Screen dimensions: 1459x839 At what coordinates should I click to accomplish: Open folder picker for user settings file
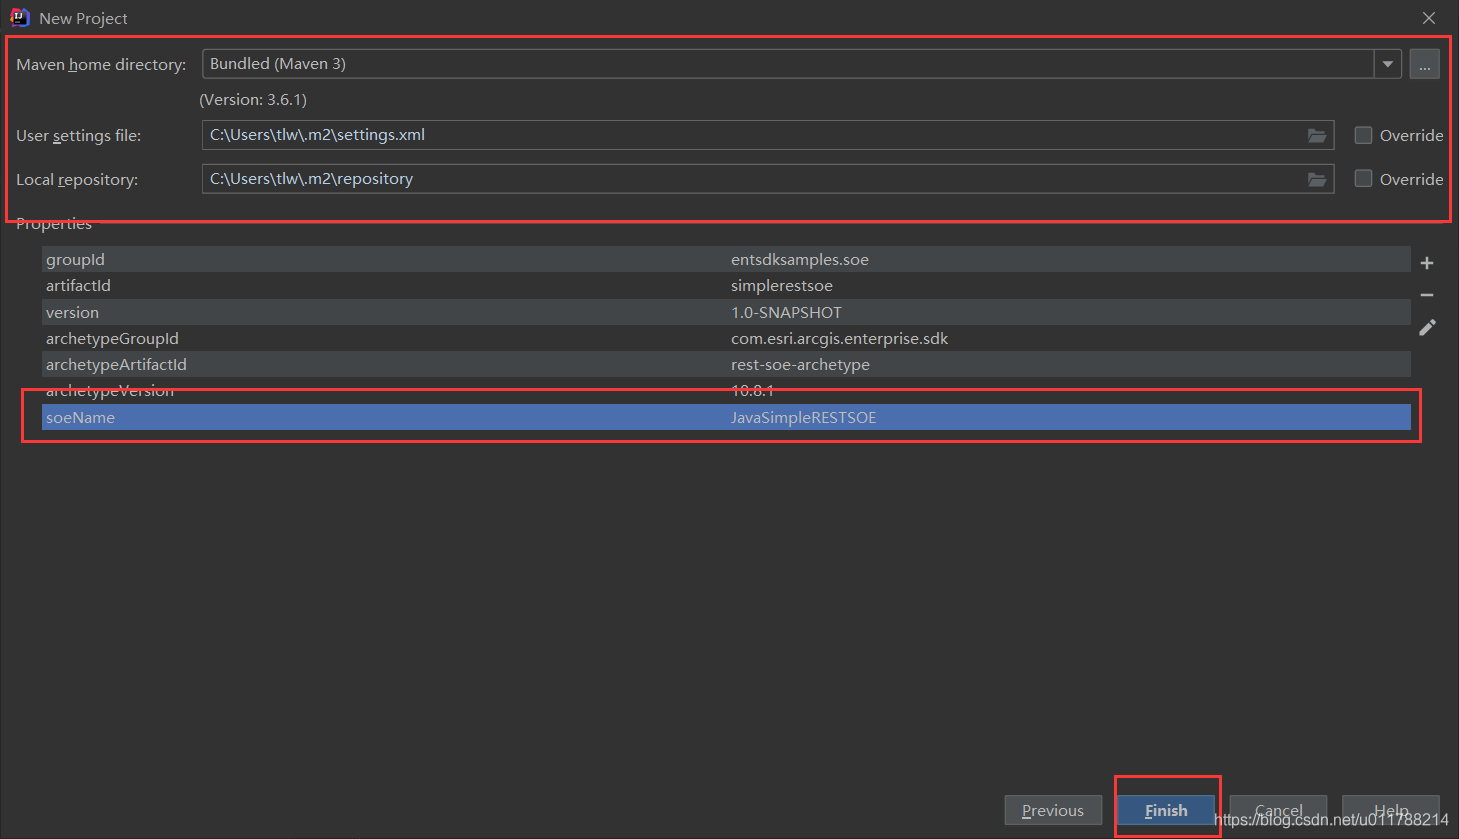(x=1317, y=135)
